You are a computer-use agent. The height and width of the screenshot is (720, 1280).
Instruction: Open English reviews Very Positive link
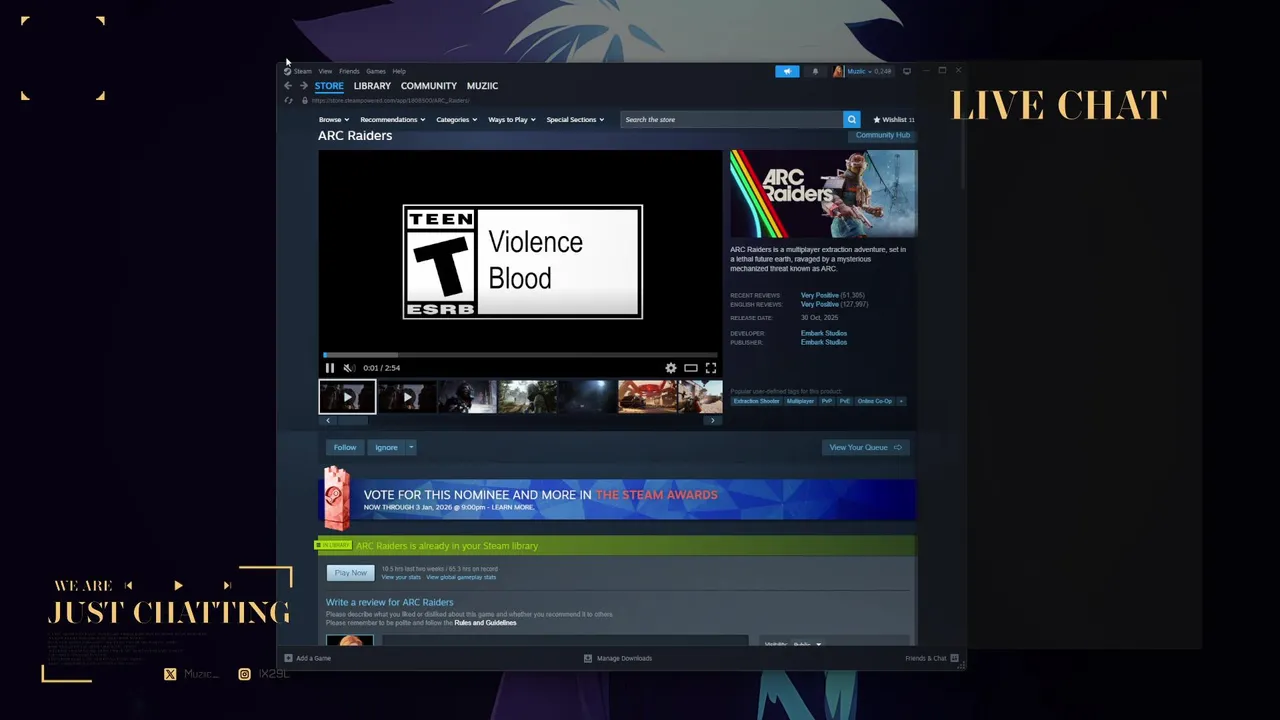click(820, 304)
